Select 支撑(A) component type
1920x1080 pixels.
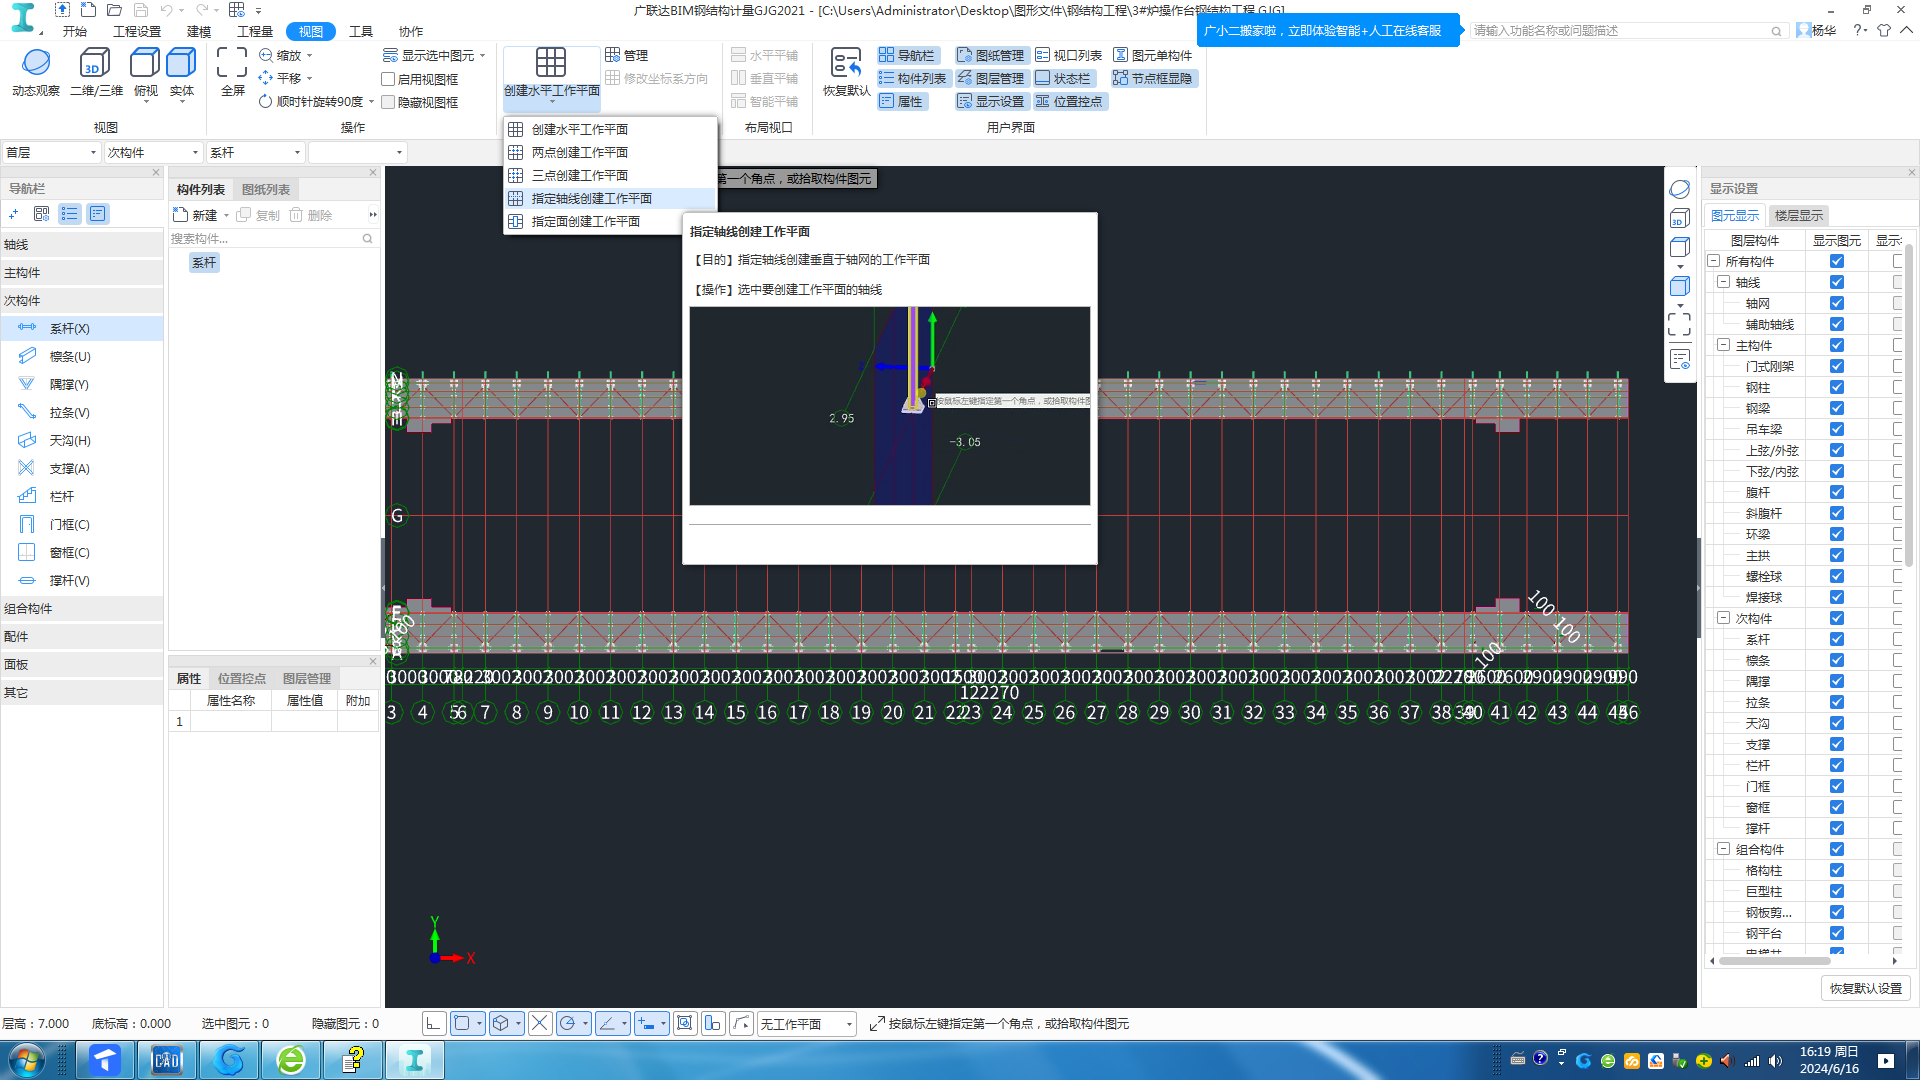click(x=82, y=468)
